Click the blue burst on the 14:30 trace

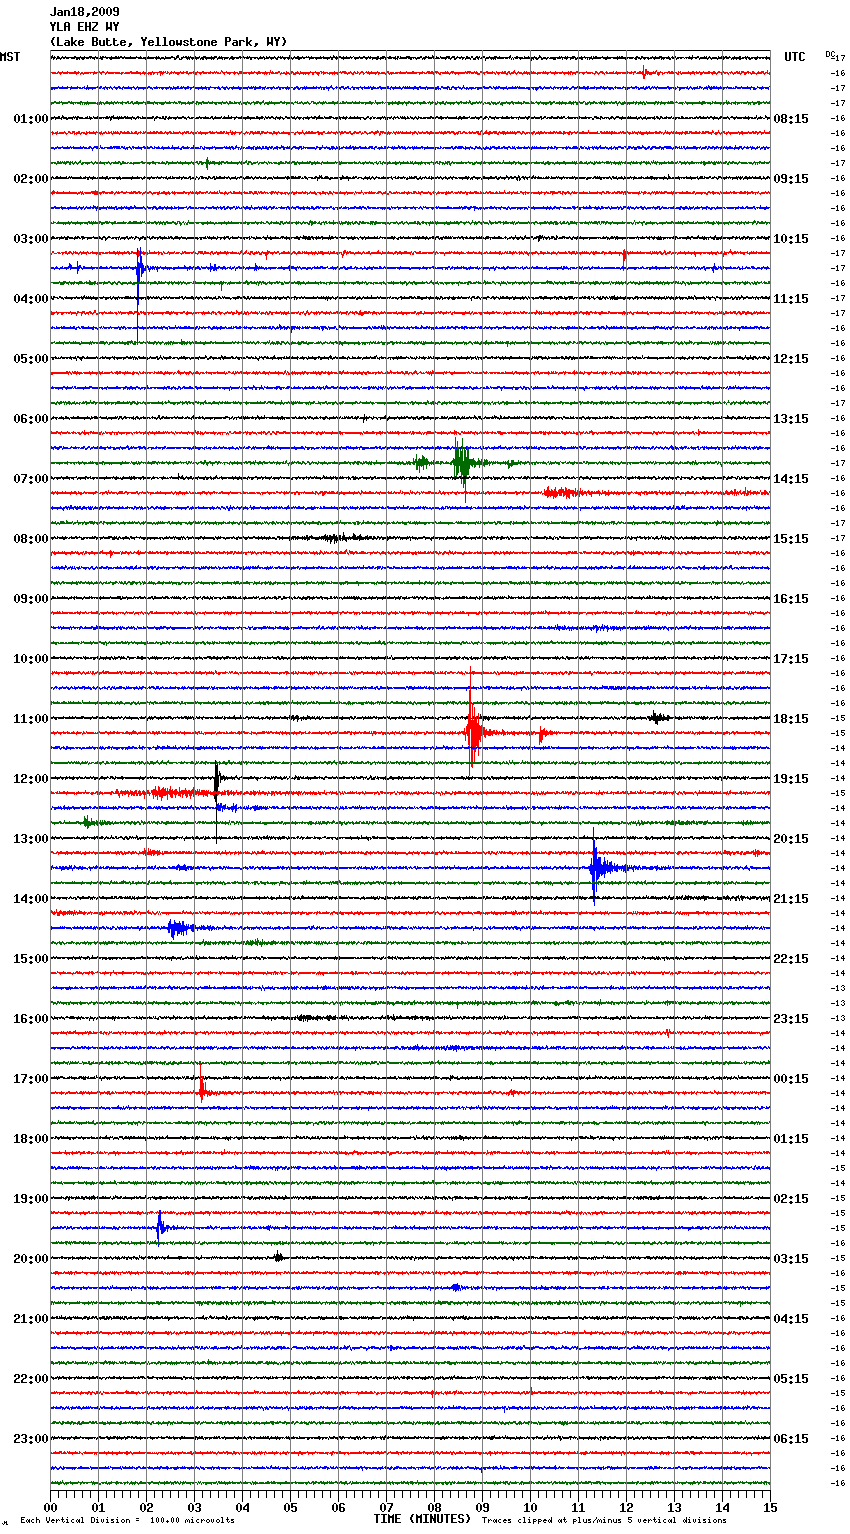coord(178,928)
